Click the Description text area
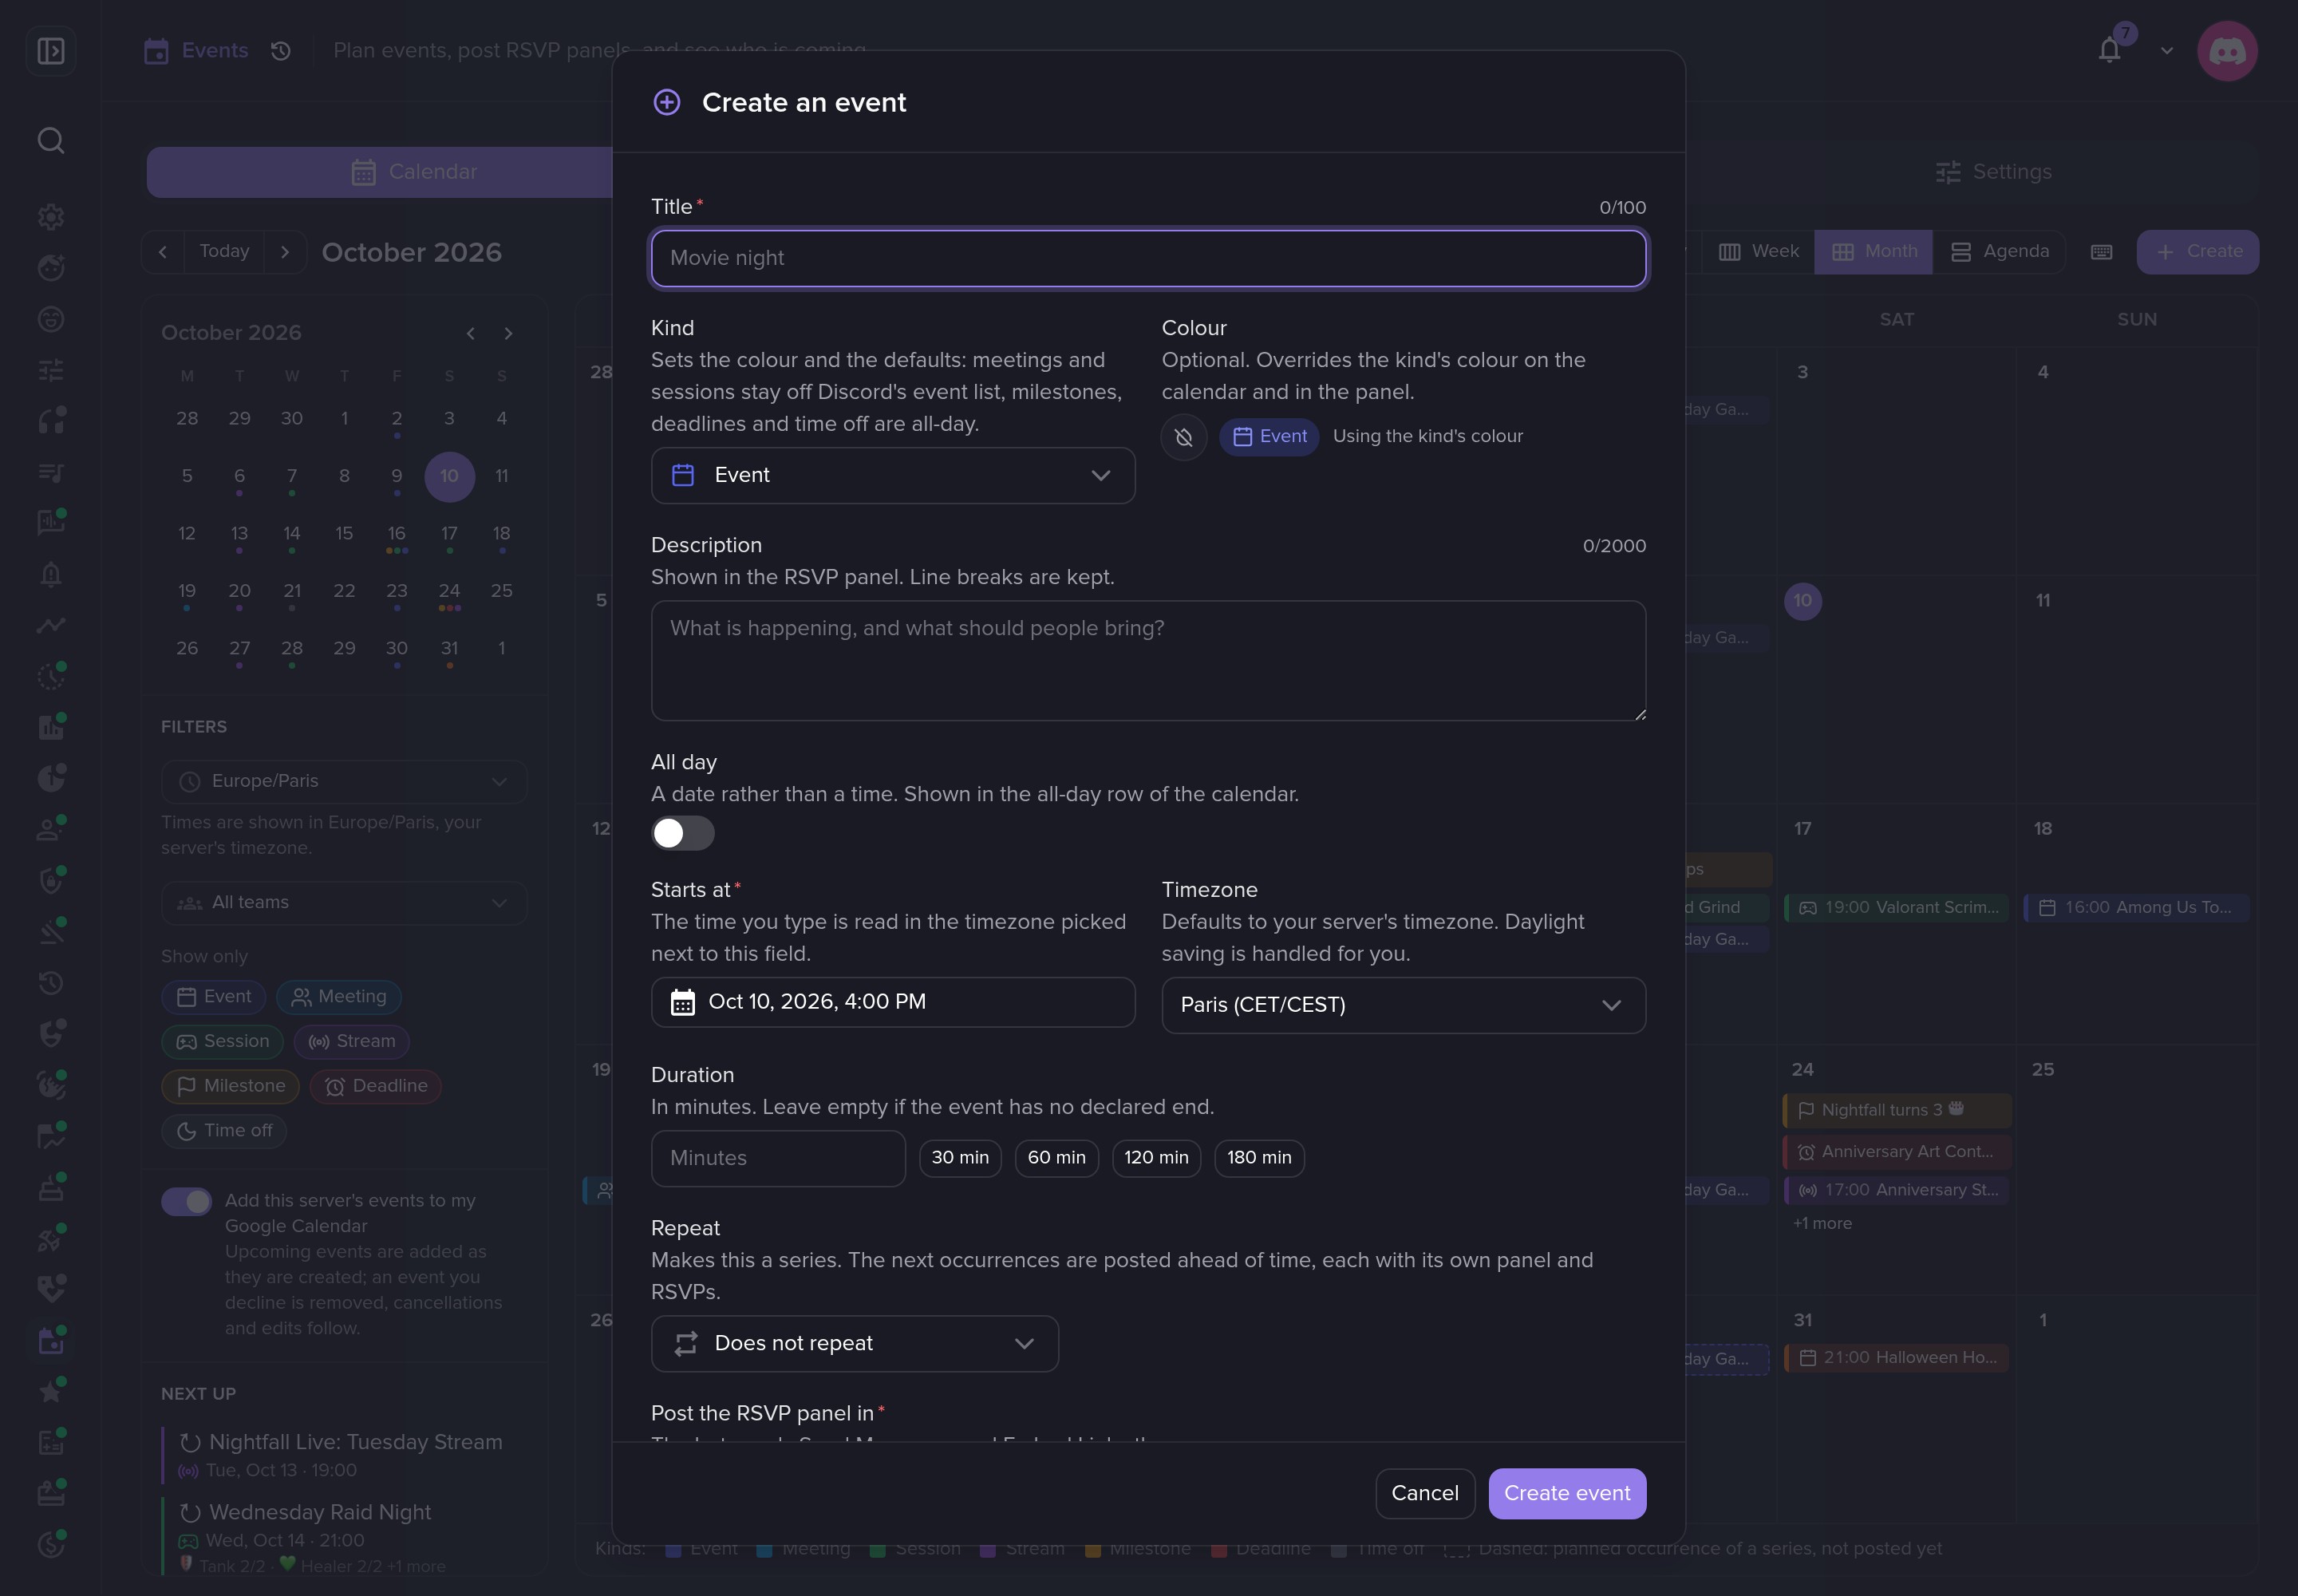The image size is (2298, 1596). click(1148, 660)
